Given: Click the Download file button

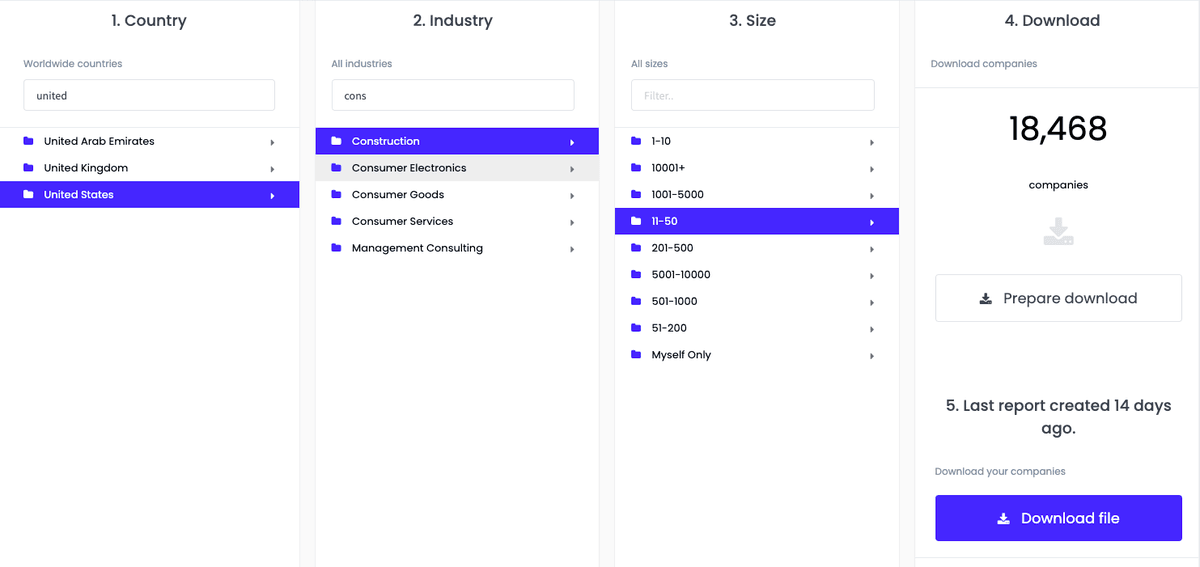Looking at the screenshot, I should point(1058,518).
